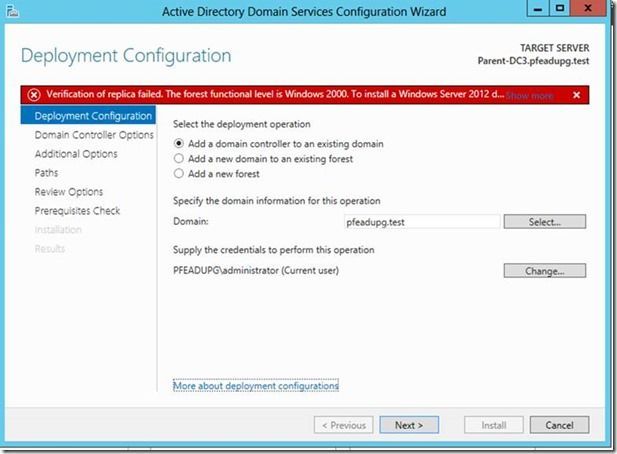Dismiss the red error banner
Viewport: 617px width, 454px height.
click(x=576, y=95)
